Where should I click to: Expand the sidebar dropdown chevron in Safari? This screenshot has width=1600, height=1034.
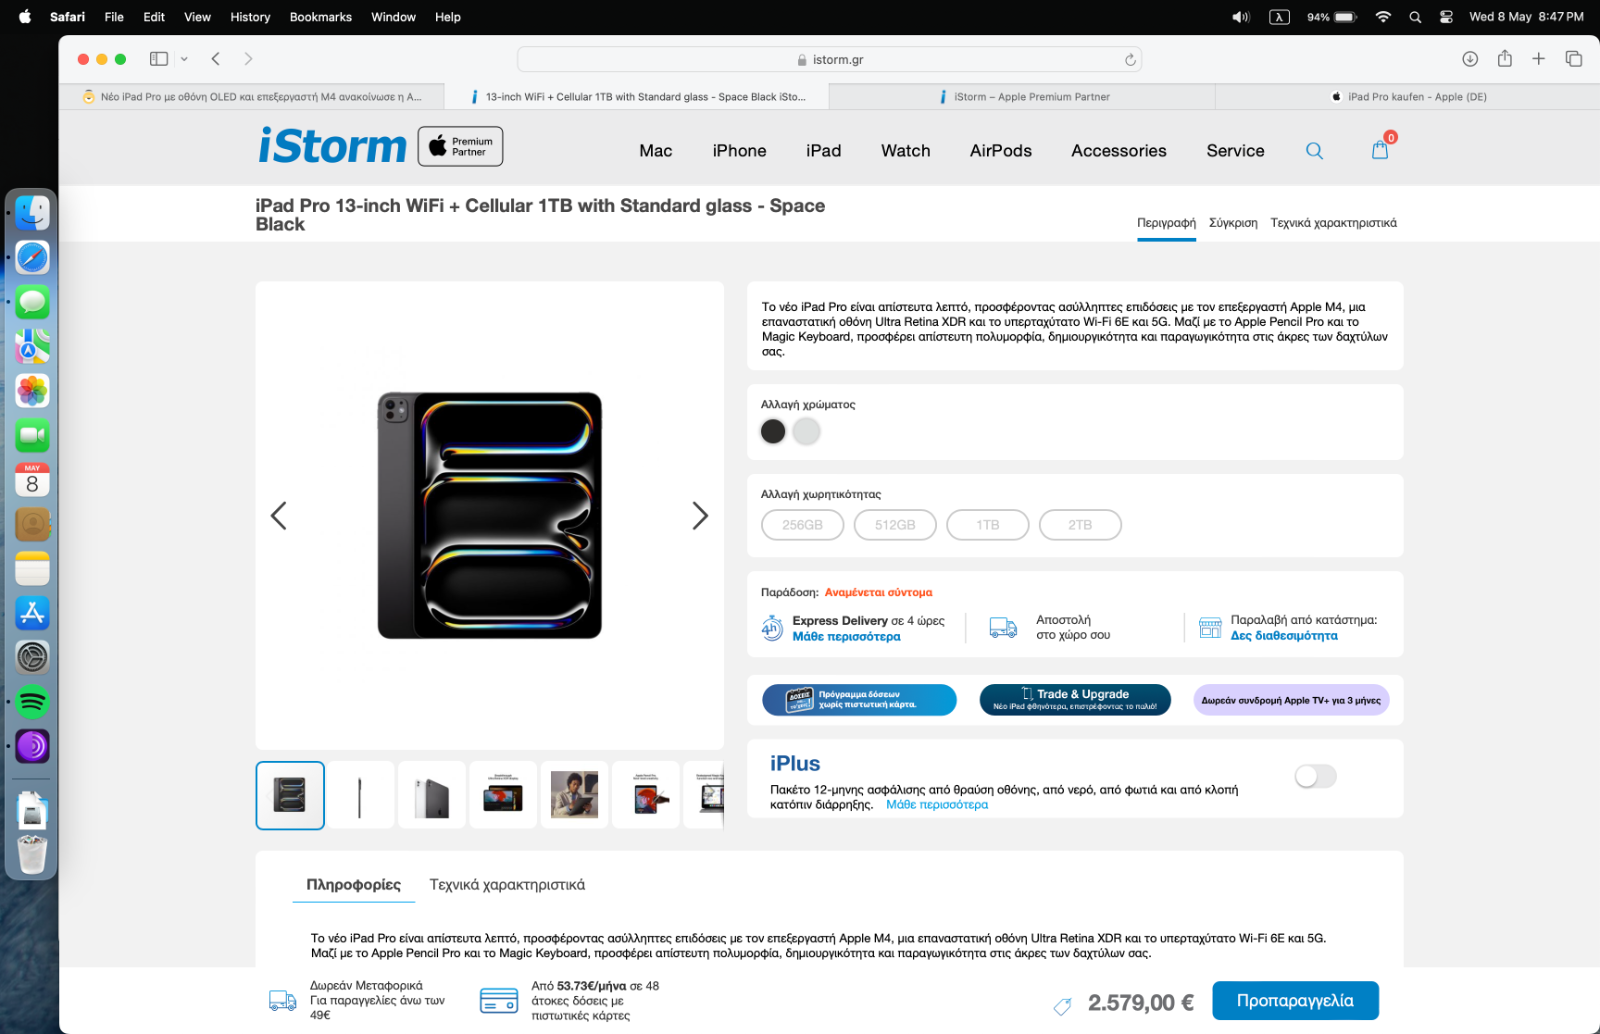[x=184, y=59]
